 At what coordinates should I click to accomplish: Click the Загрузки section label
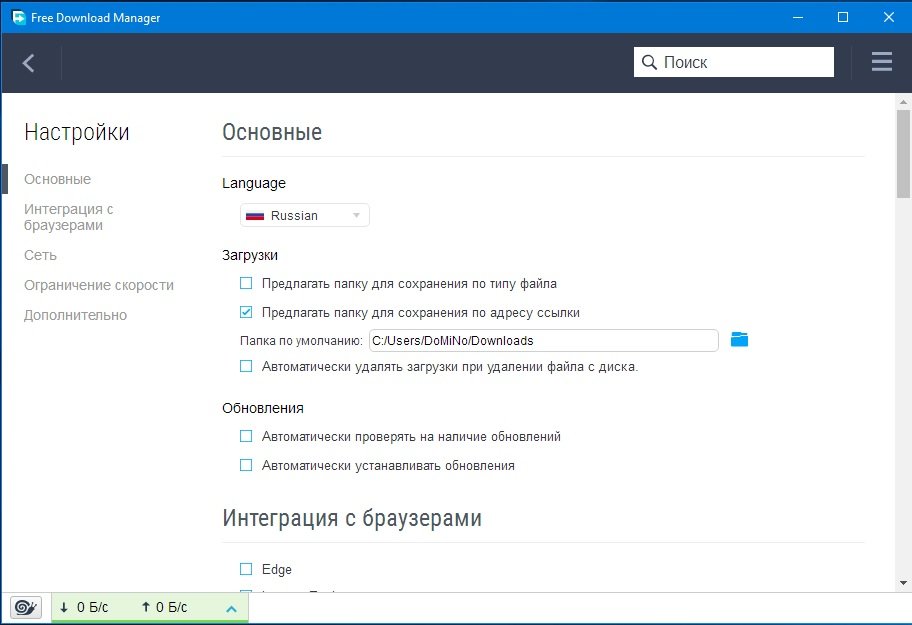[250, 255]
